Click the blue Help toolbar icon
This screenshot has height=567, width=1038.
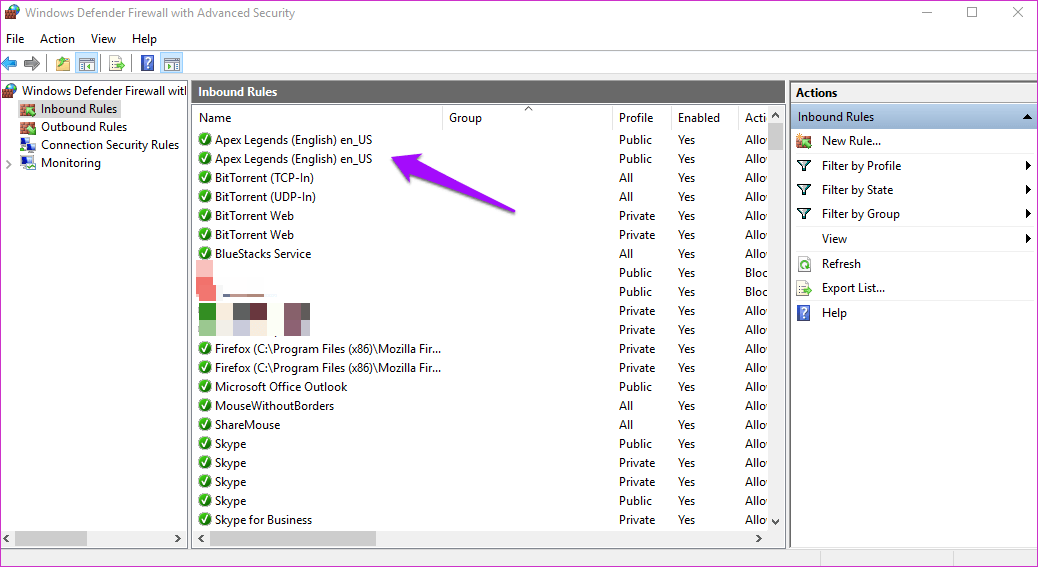coord(148,64)
